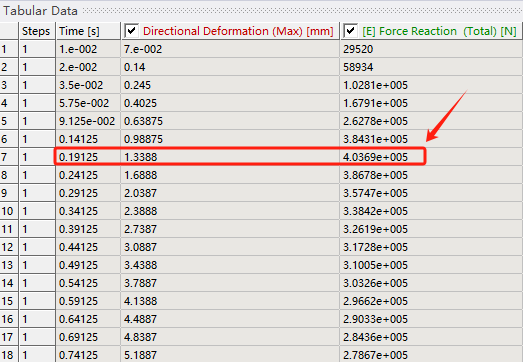This screenshot has width=523, height=362.
Task: Select deformation cell 5.1887
Action: click(230, 355)
